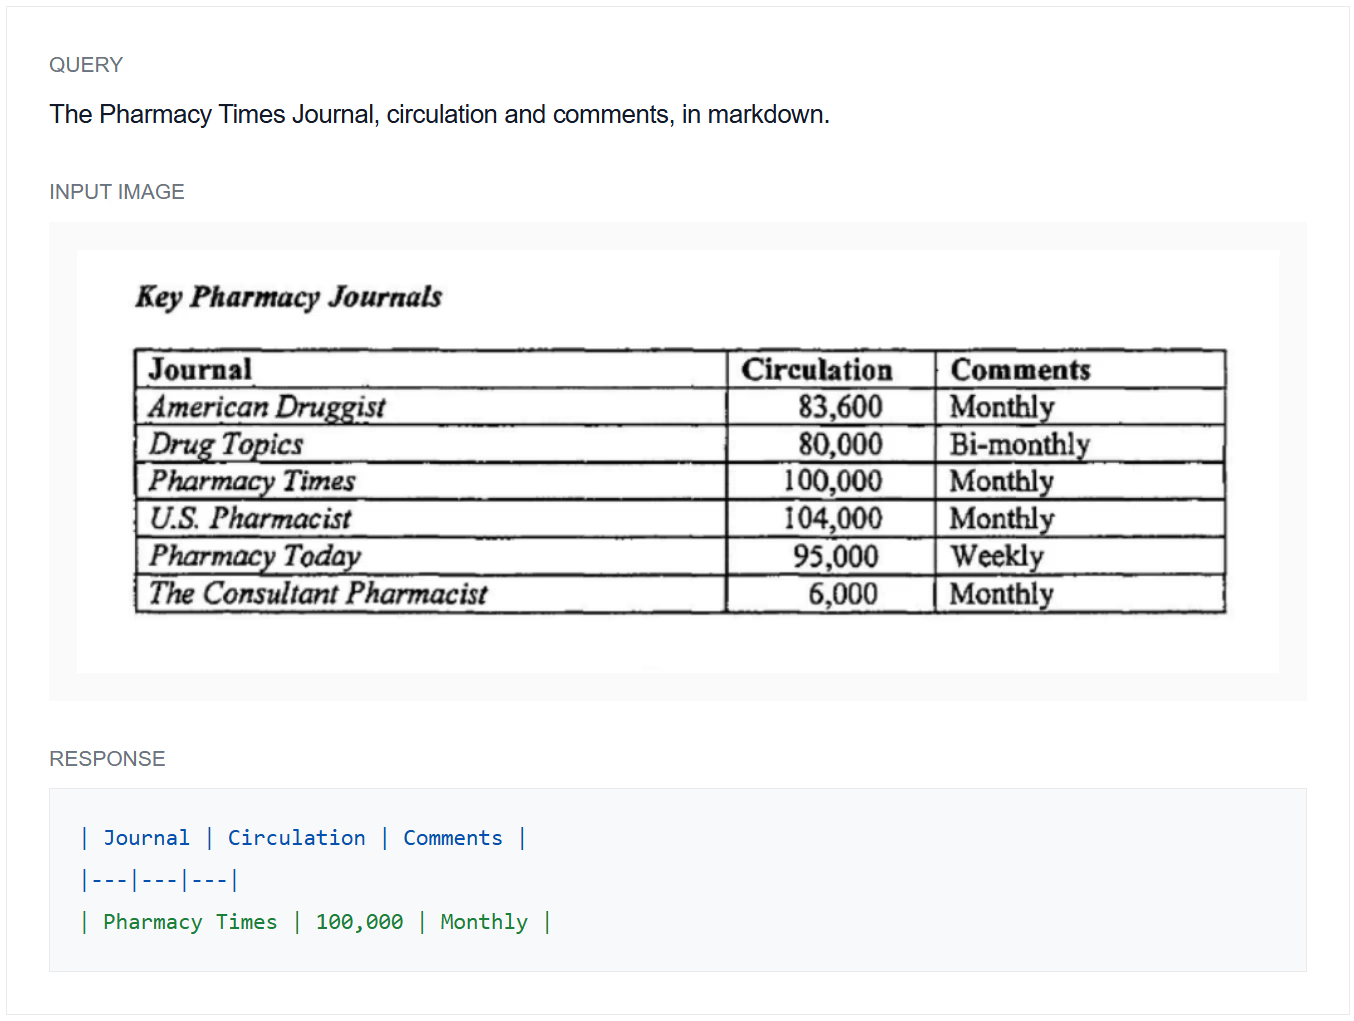Click the QUERY section label

[x=86, y=65]
